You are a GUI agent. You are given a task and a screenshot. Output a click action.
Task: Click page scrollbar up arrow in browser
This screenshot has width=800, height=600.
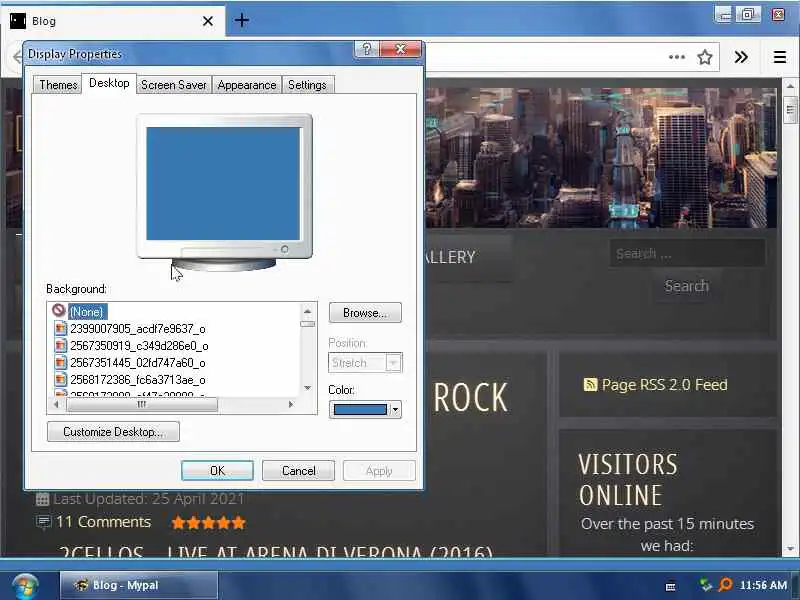click(x=790, y=86)
